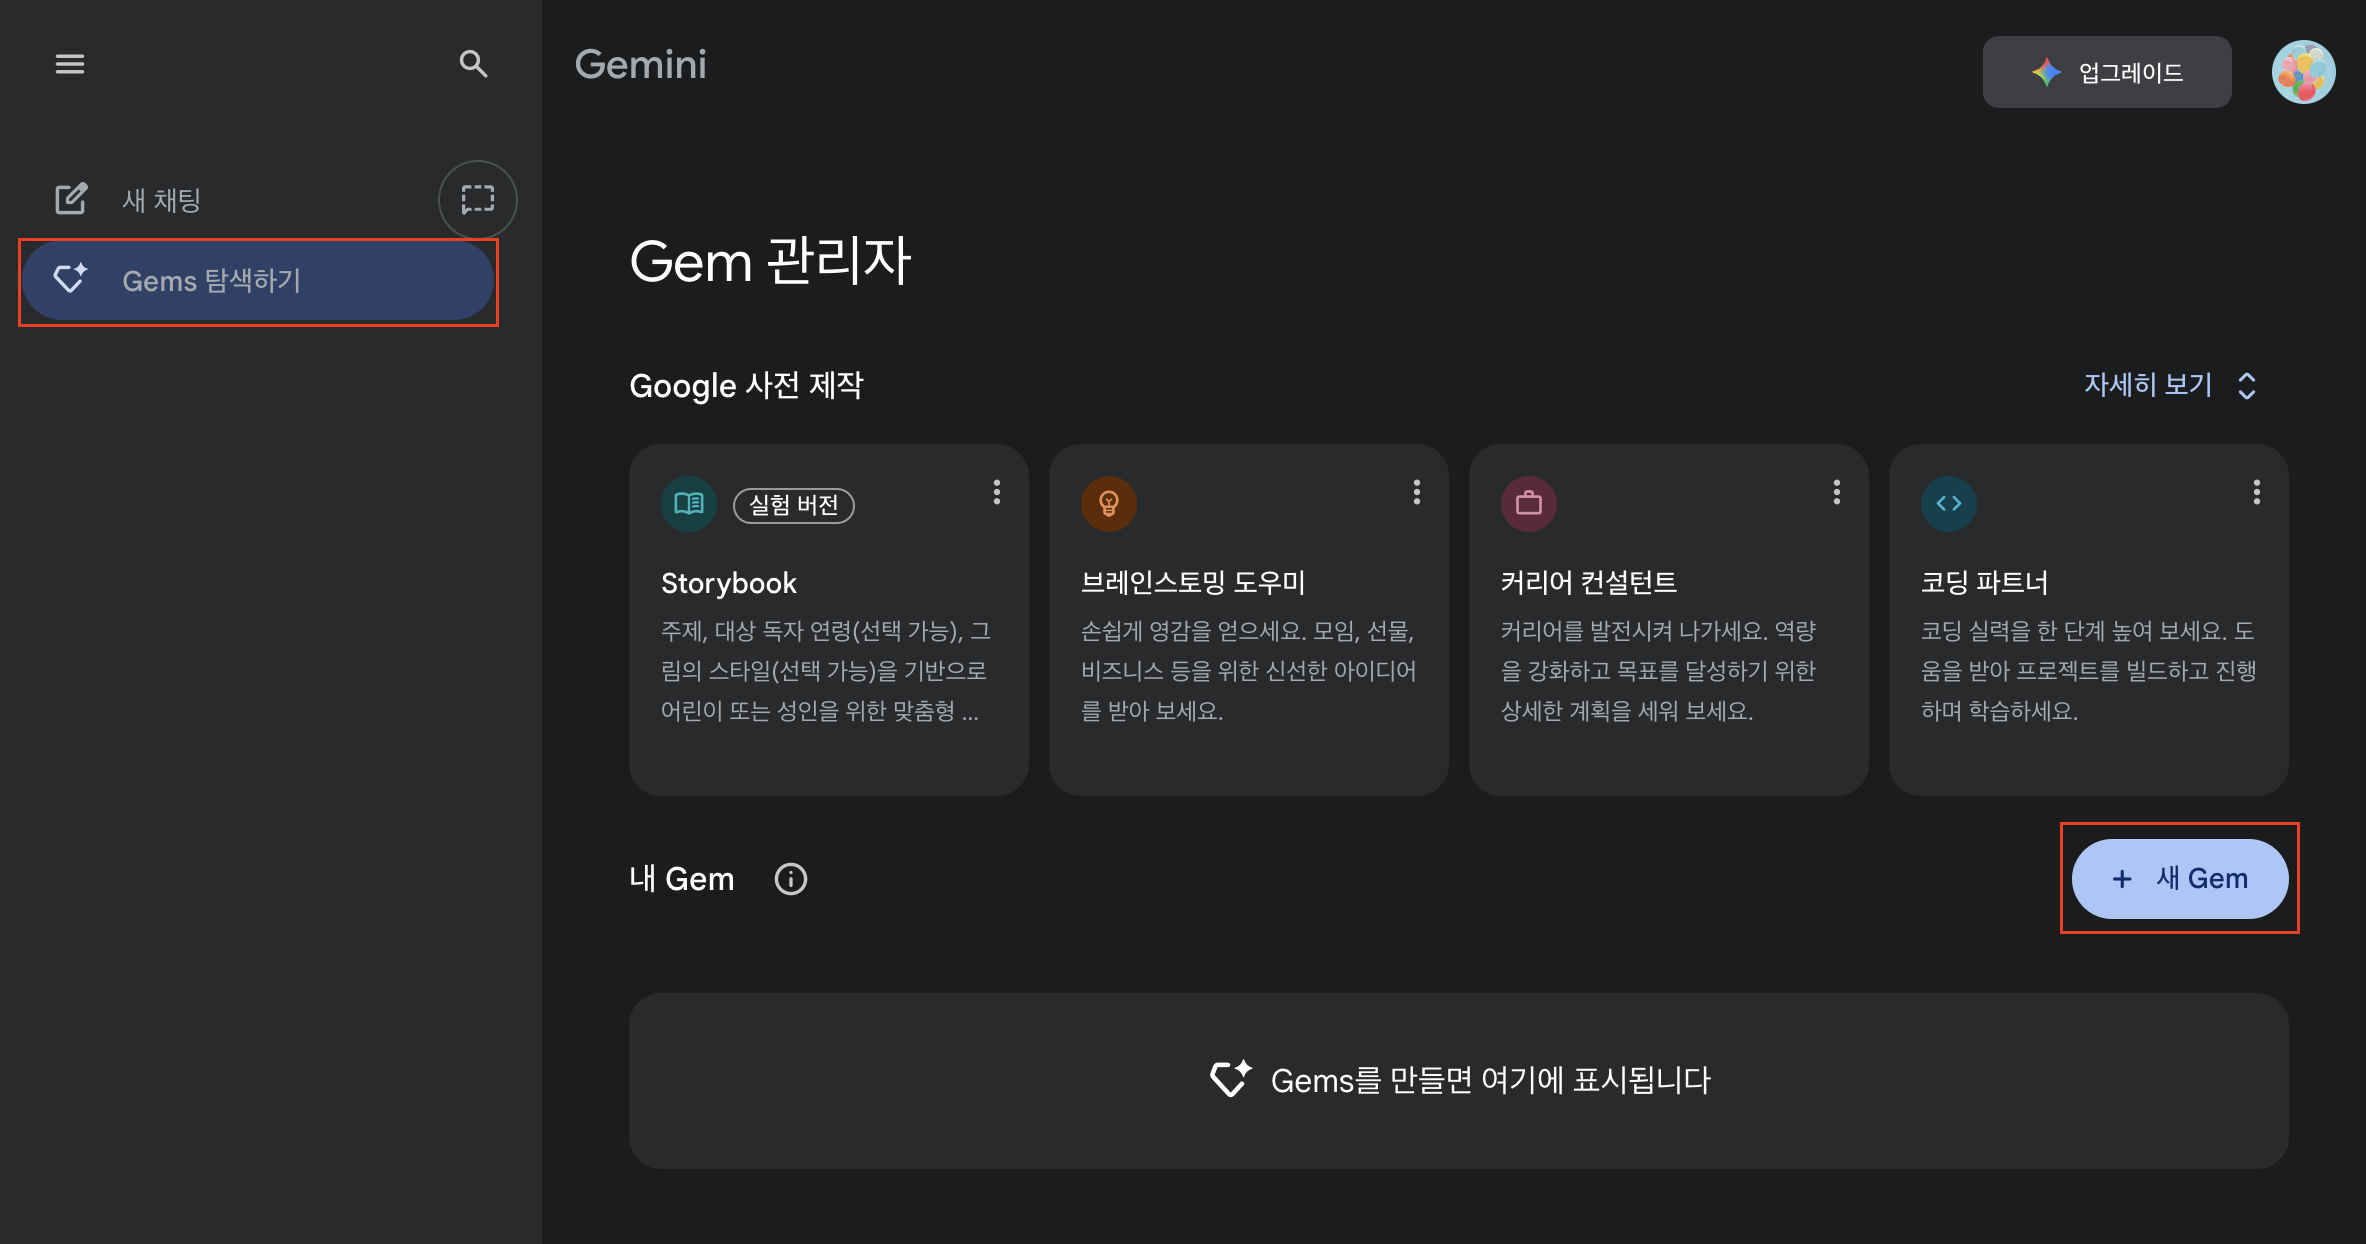Click the search magnifier icon
This screenshot has width=2366, height=1244.
pyautogui.click(x=473, y=64)
